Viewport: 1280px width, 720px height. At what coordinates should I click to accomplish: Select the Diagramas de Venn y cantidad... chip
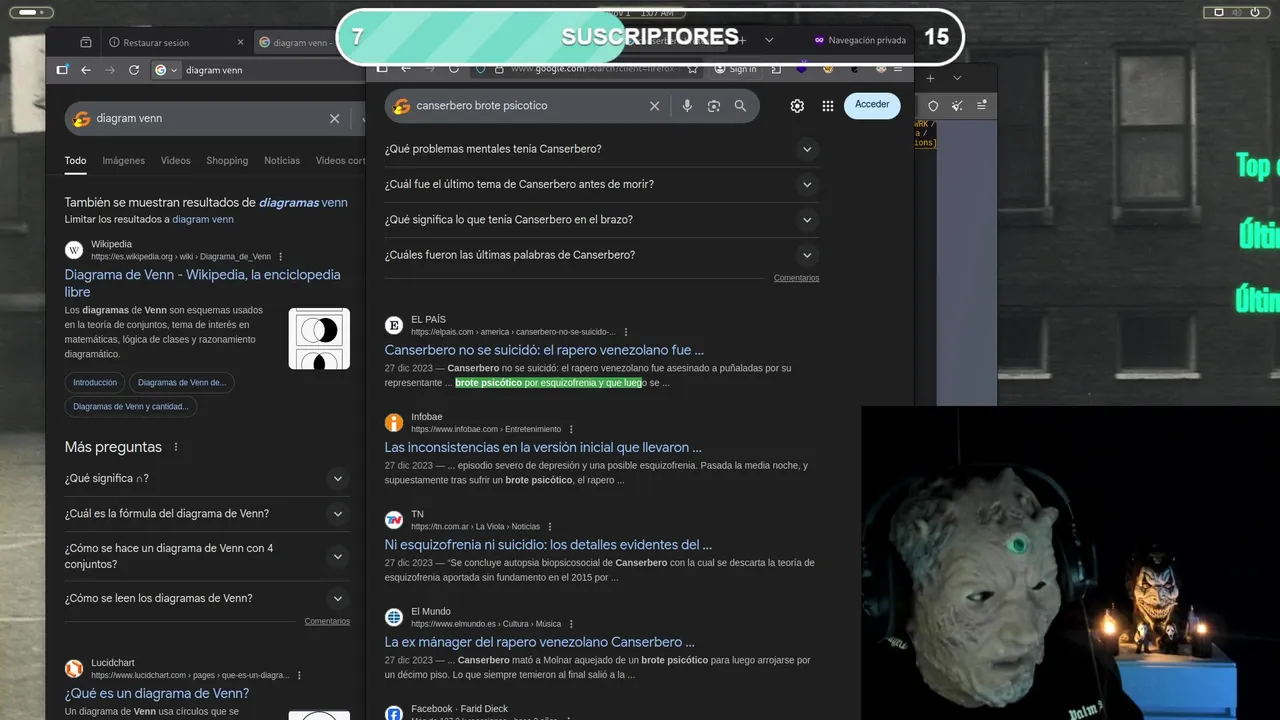[x=131, y=406]
